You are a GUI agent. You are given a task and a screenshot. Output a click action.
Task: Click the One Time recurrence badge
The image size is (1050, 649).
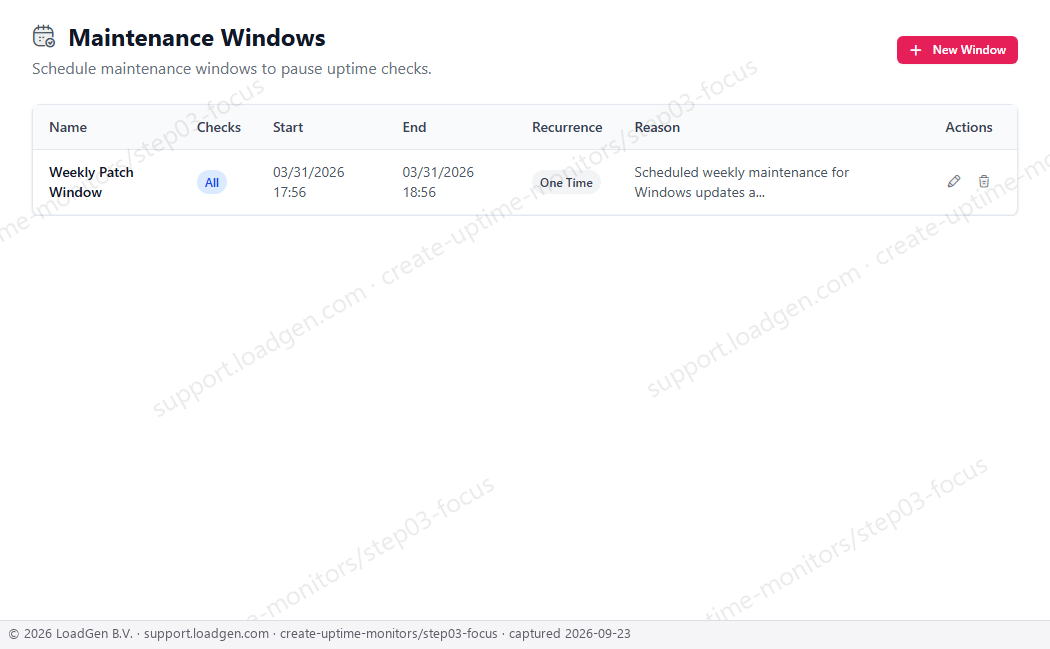(566, 182)
